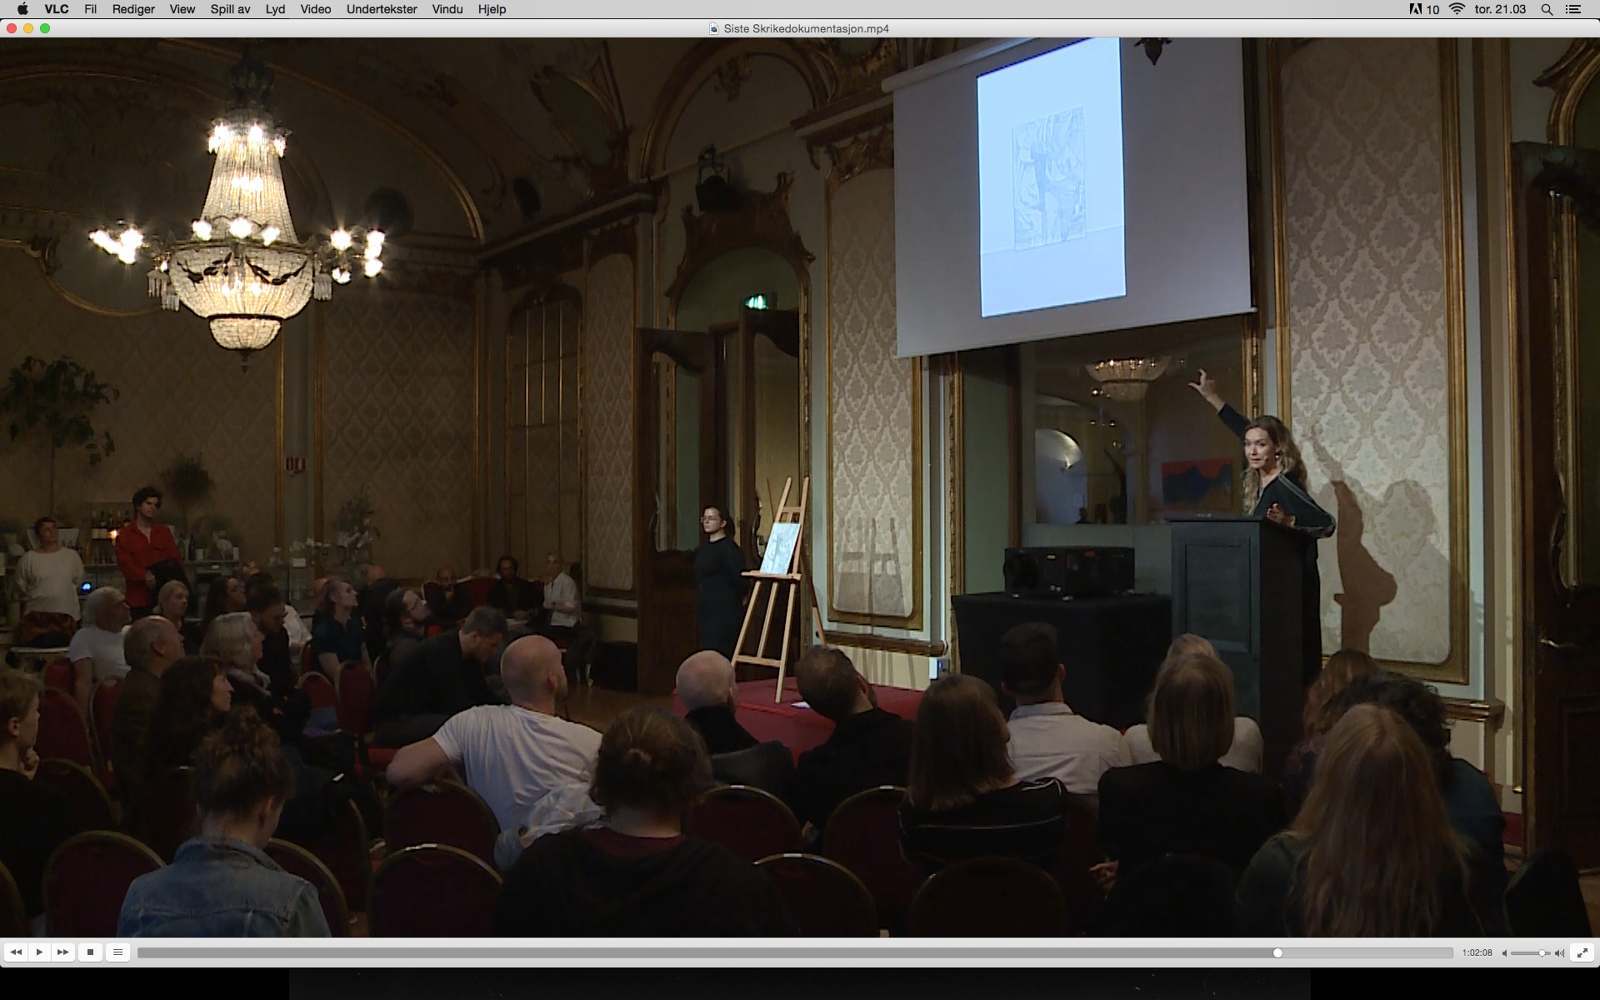Toggle fullscreen mode with the arrows icon
1600x1000 pixels.
[x=1582, y=953]
